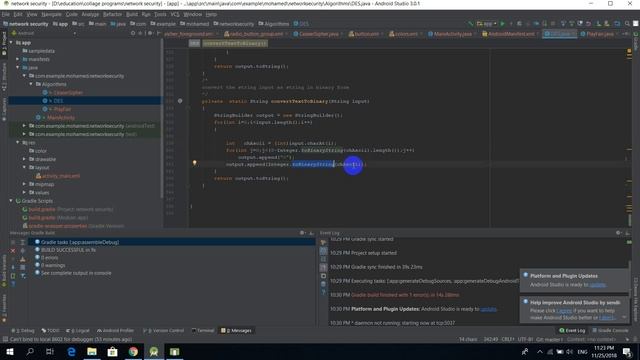Expand the manifests folder
Image resolution: width=640 pixels, height=360 pixels.
(x=18, y=59)
